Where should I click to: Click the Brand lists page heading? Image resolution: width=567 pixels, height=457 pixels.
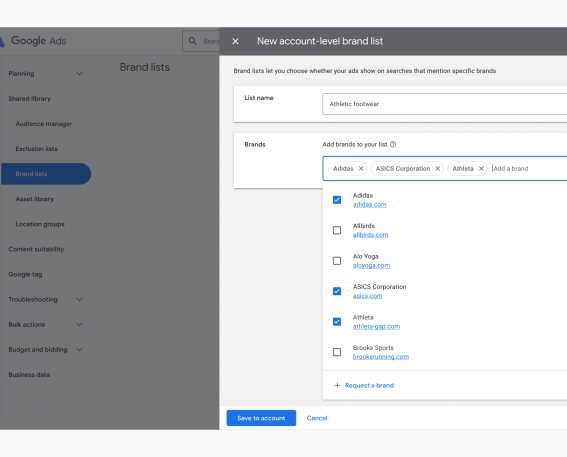(x=145, y=67)
